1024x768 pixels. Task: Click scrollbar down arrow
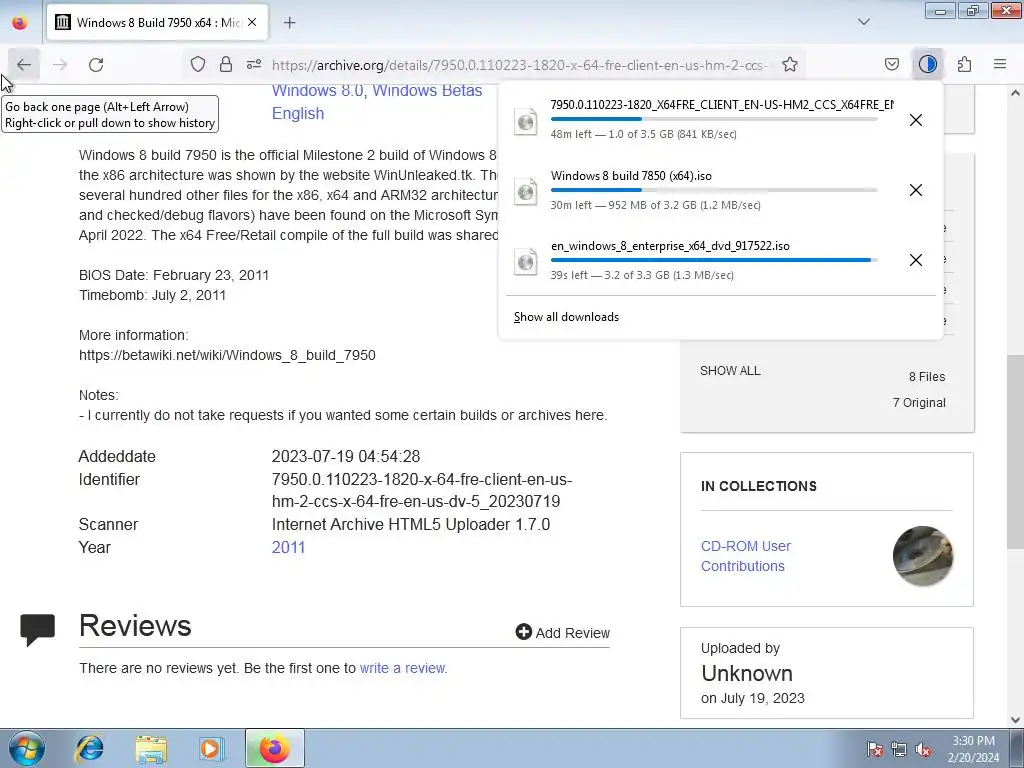pos(1015,720)
